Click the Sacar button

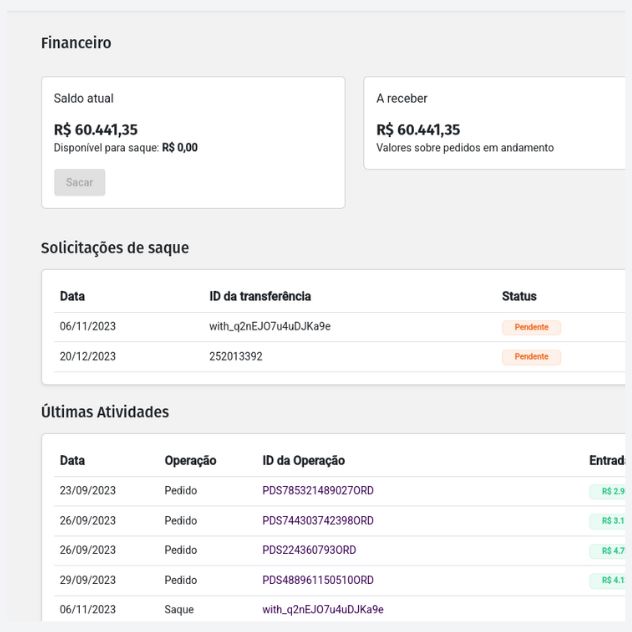(x=79, y=182)
